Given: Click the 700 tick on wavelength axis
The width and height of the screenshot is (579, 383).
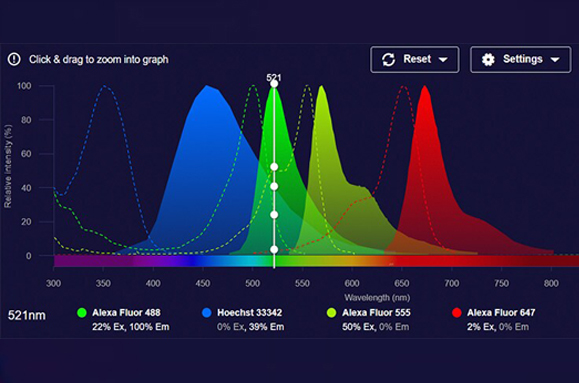Looking at the screenshot, I should (x=451, y=284).
